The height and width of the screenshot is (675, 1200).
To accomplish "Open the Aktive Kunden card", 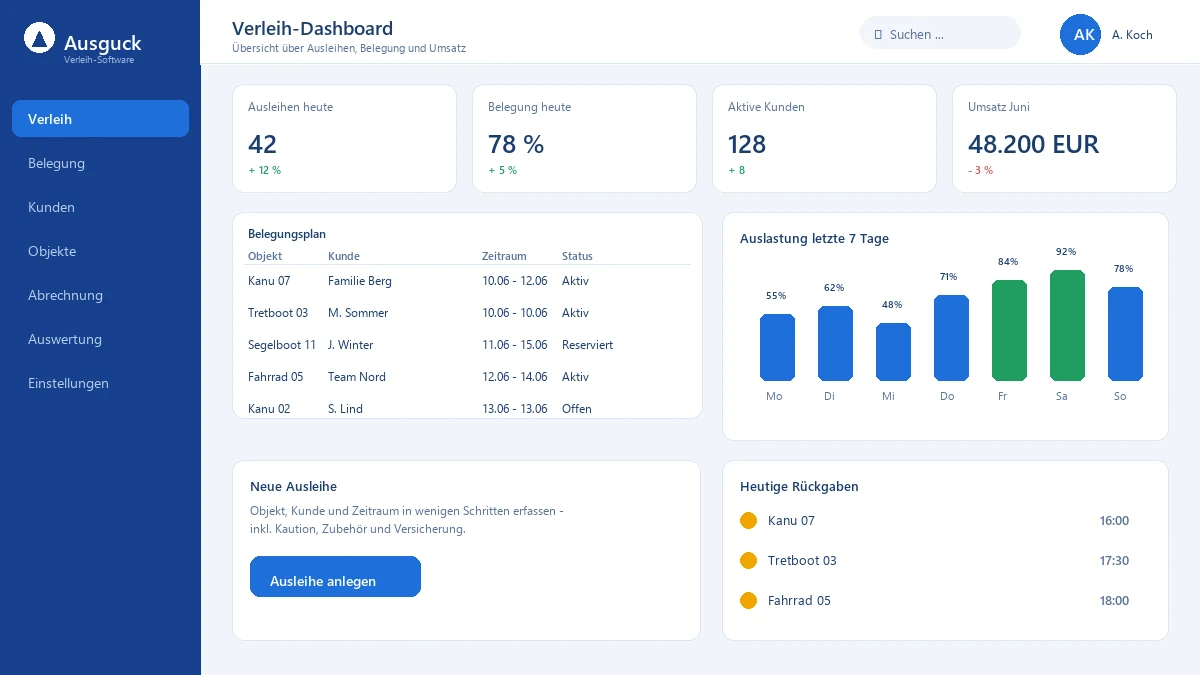I will pyautogui.click(x=824, y=138).
